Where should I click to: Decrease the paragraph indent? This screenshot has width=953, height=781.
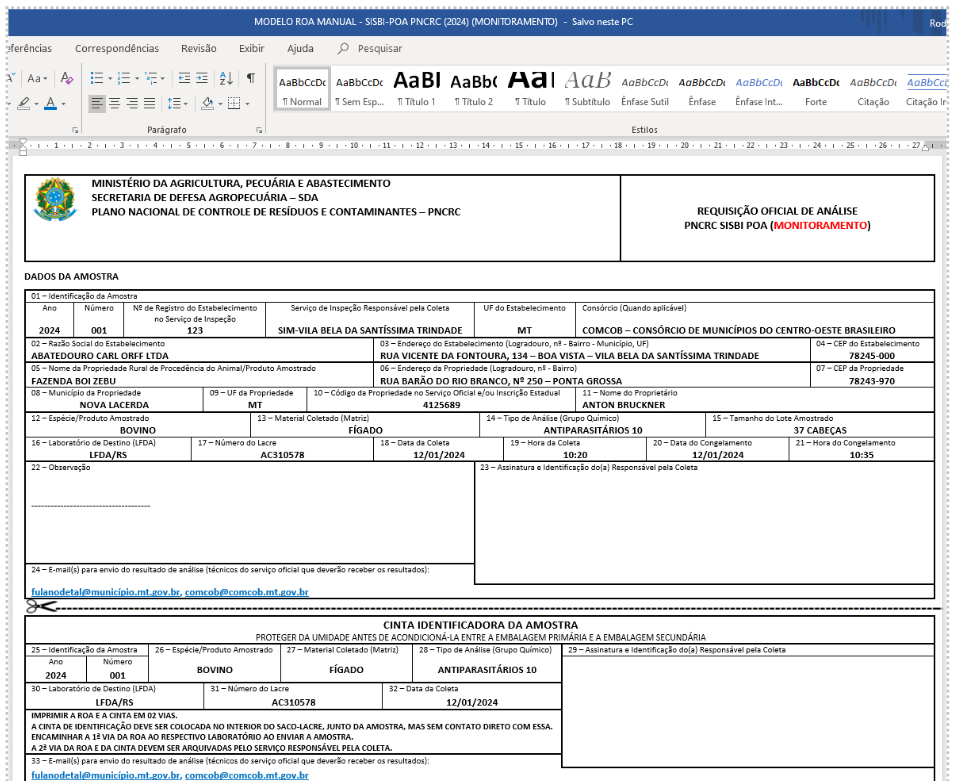pyautogui.click(x=184, y=78)
